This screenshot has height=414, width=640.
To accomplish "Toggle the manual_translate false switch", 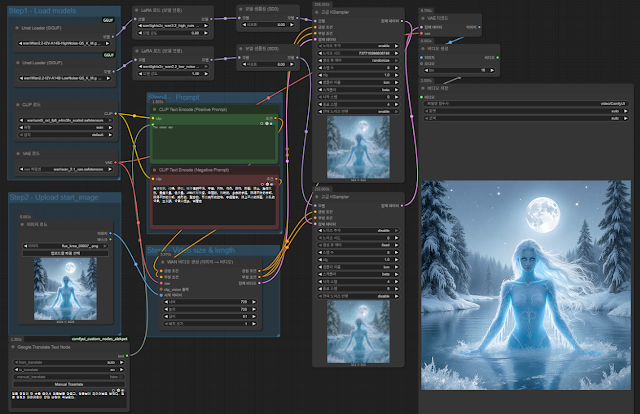I will (69, 377).
